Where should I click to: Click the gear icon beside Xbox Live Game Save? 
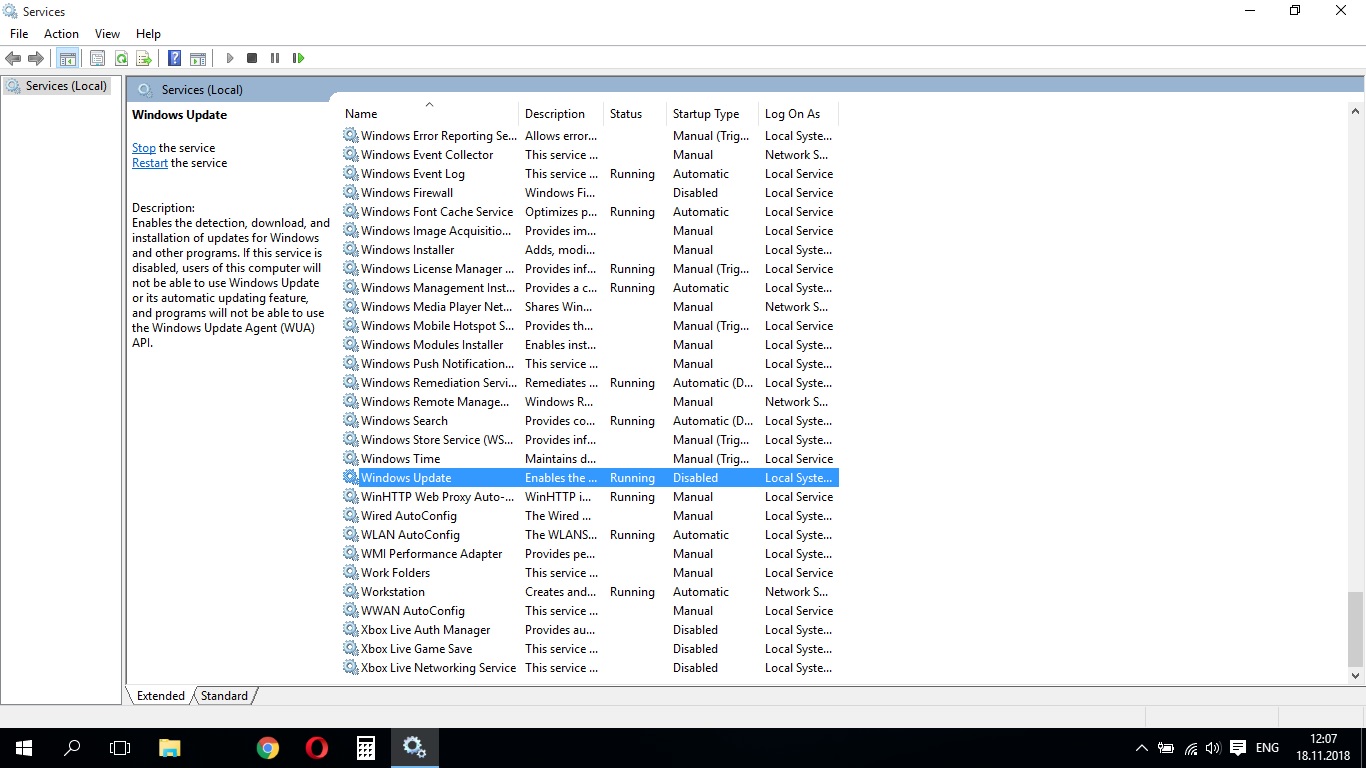click(x=351, y=649)
